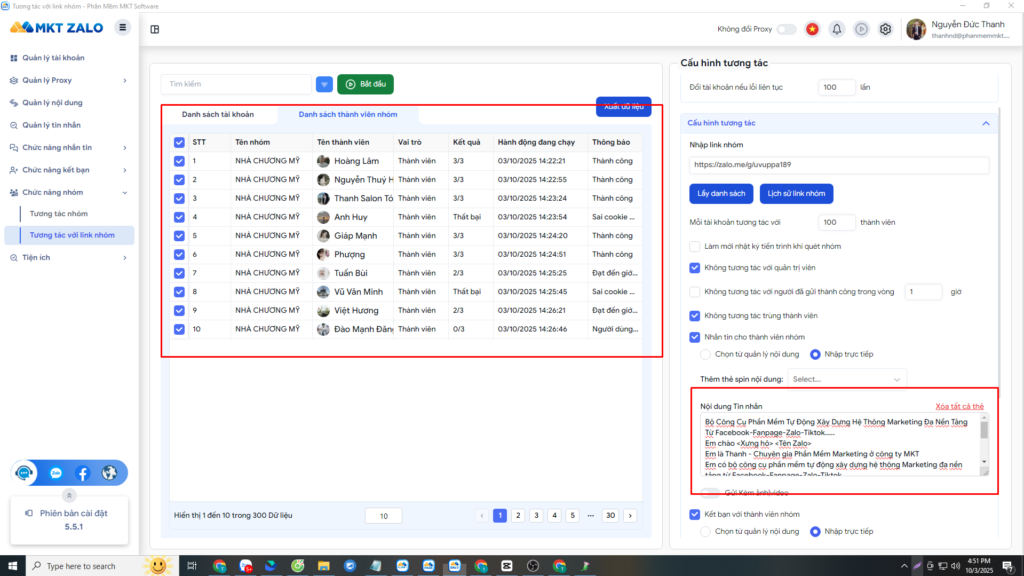Click the Nhập link nhóm URL field
Image resolution: width=1024 pixels, height=576 pixels.
point(839,165)
